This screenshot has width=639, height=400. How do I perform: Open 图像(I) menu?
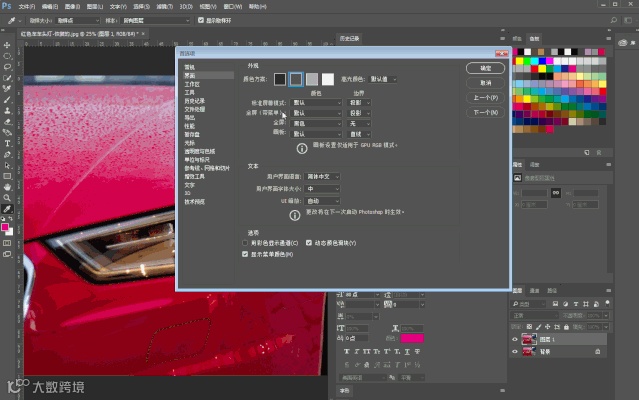[73, 7]
